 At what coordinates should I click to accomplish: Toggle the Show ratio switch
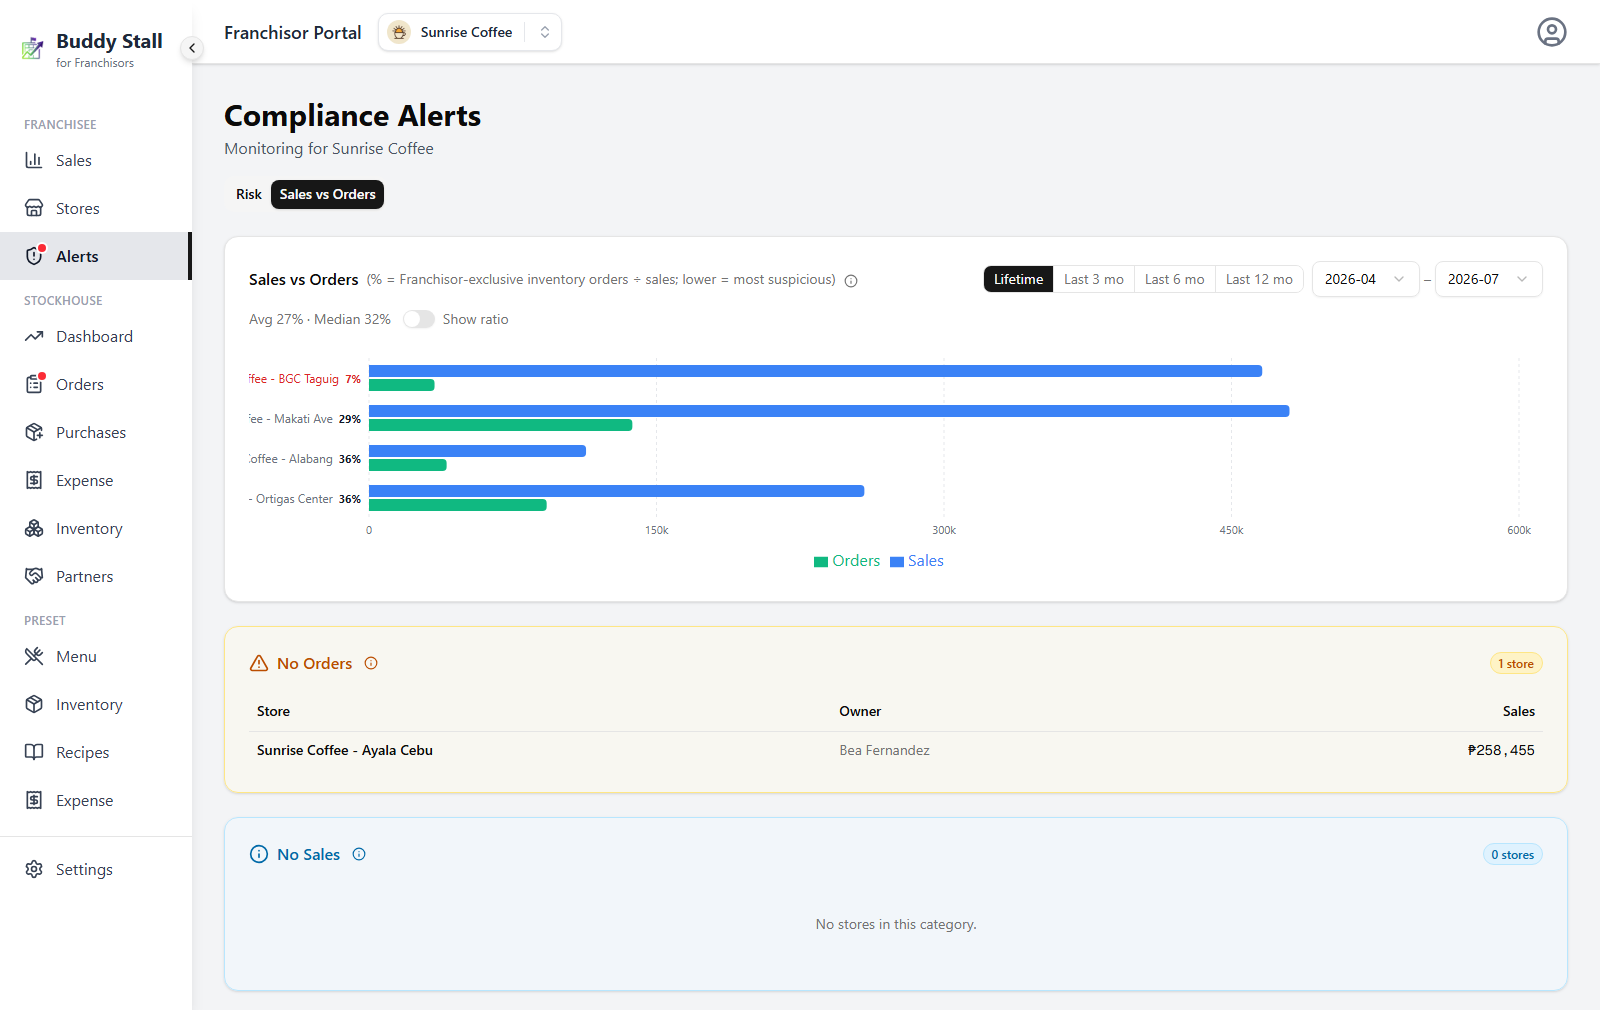(419, 319)
